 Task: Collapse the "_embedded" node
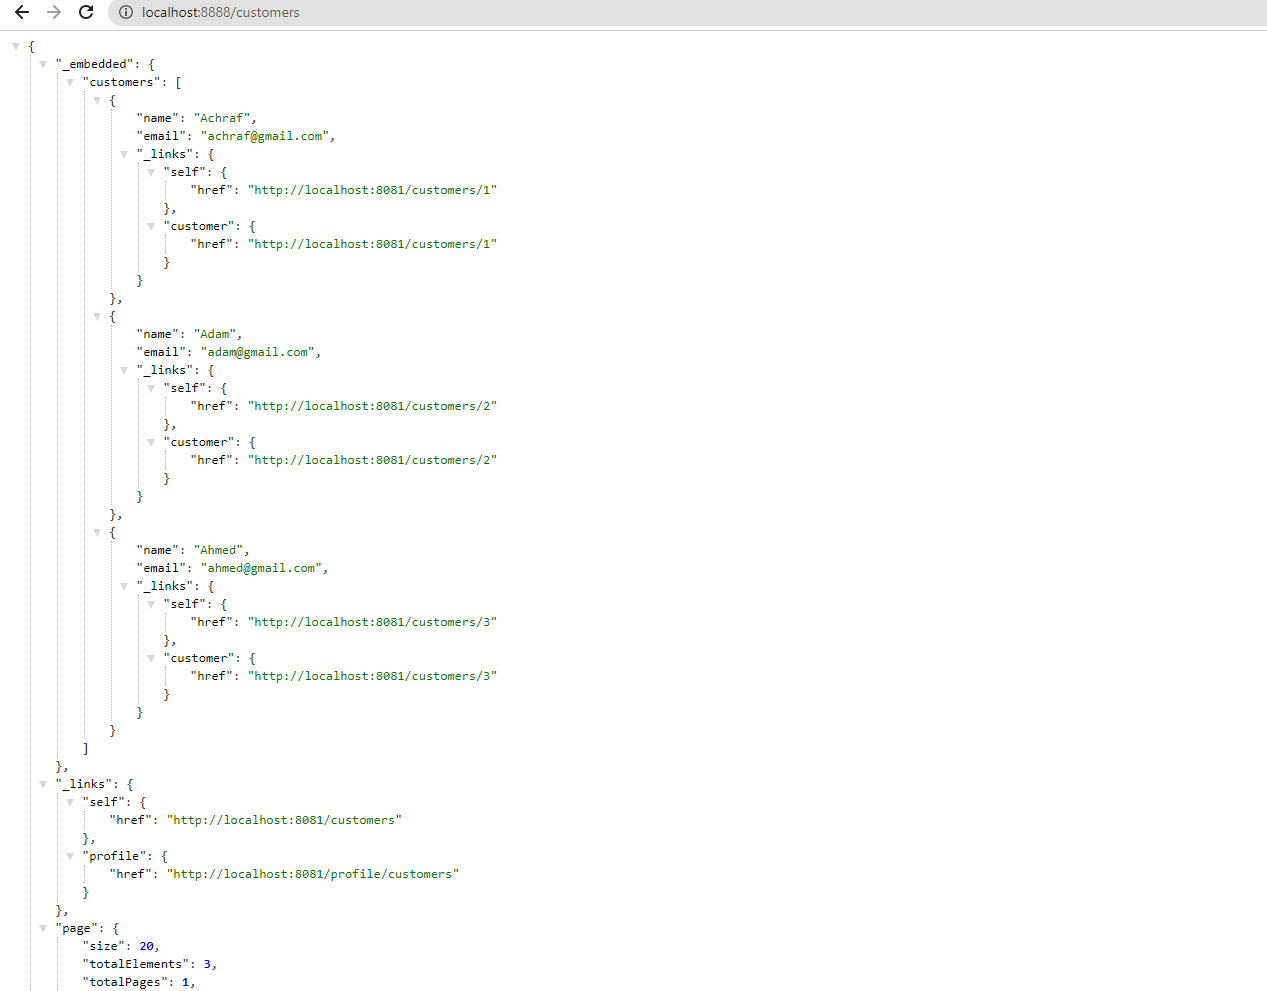[x=43, y=63]
